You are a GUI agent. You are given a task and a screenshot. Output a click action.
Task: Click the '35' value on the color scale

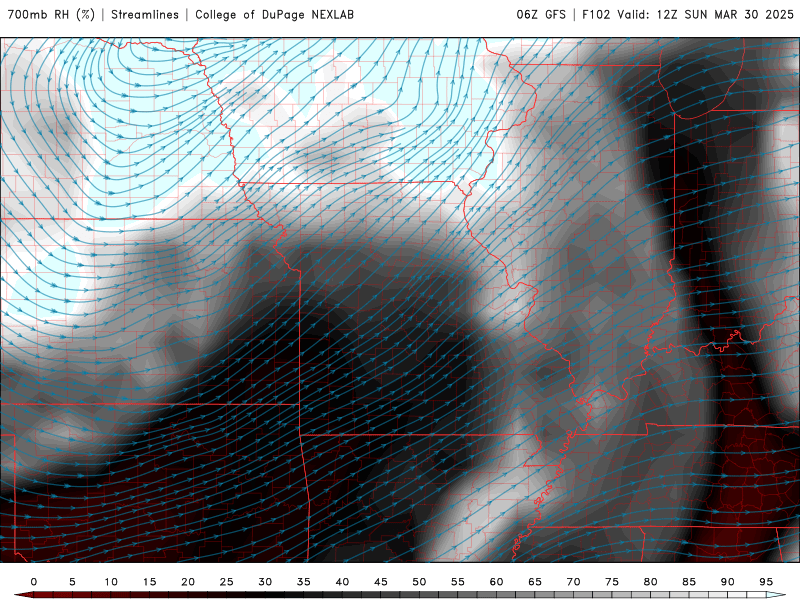point(304,582)
